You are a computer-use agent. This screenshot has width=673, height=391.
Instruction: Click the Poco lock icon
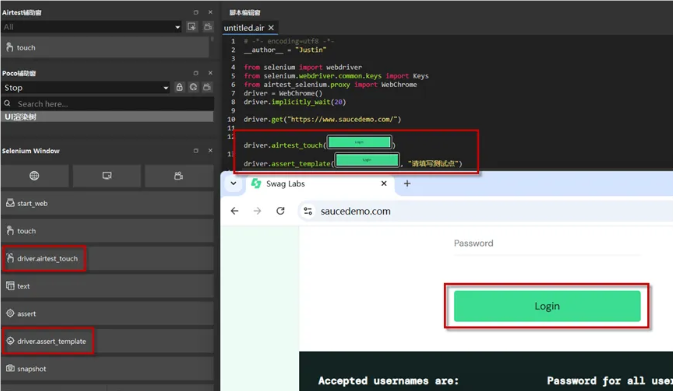pyautogui.click(x=179, y=87)
